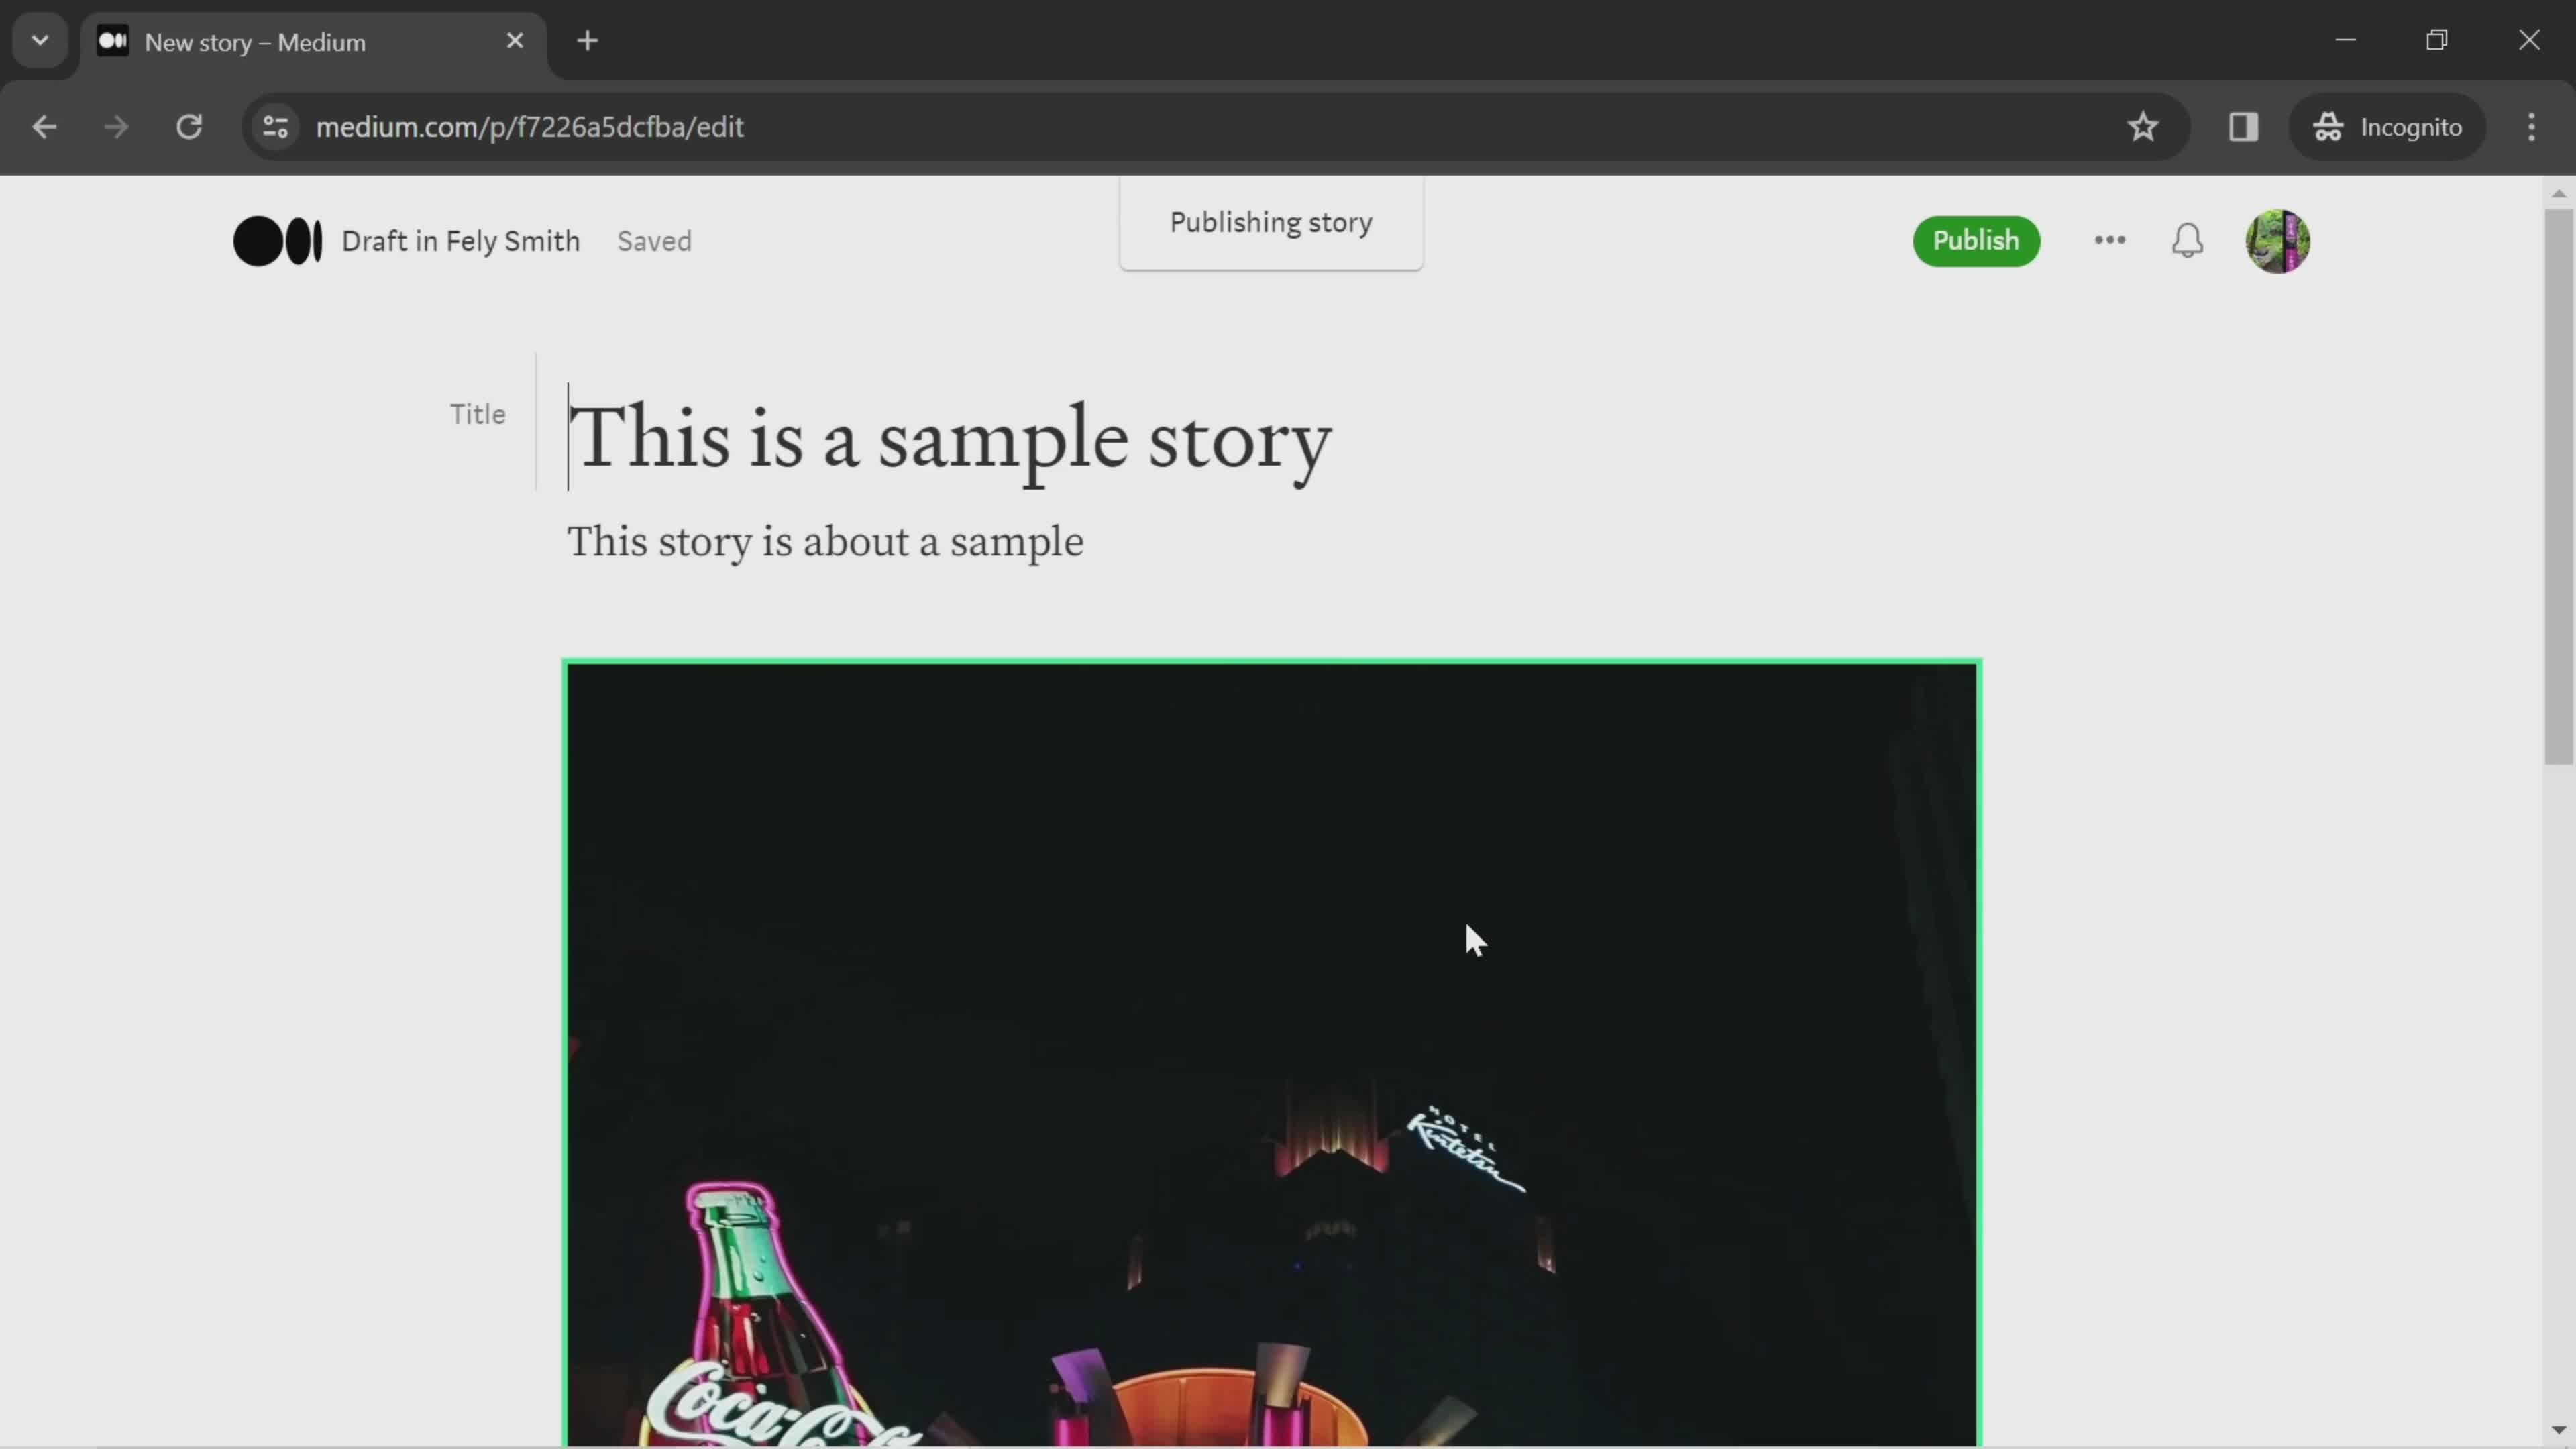This screenshot has height=1449, width=2576.
Task: Click the forward navigation arrow
Action: point(115,125)
